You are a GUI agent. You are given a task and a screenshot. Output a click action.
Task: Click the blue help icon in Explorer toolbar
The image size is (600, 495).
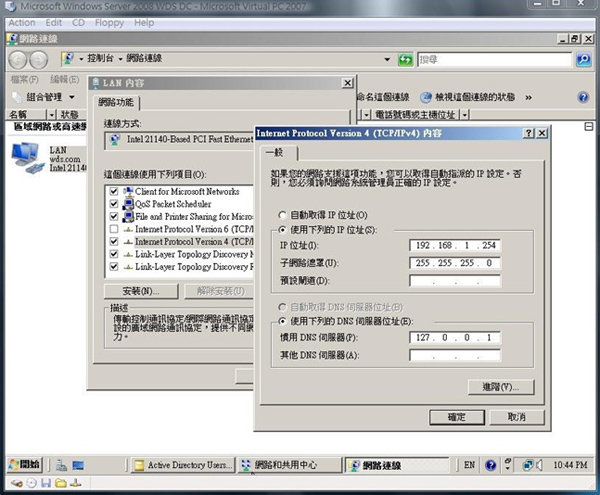[583, 97]
